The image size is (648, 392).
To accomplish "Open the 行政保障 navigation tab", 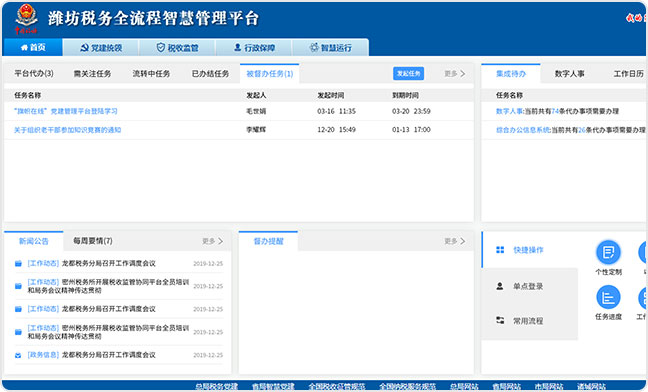I will click(254, 48).
